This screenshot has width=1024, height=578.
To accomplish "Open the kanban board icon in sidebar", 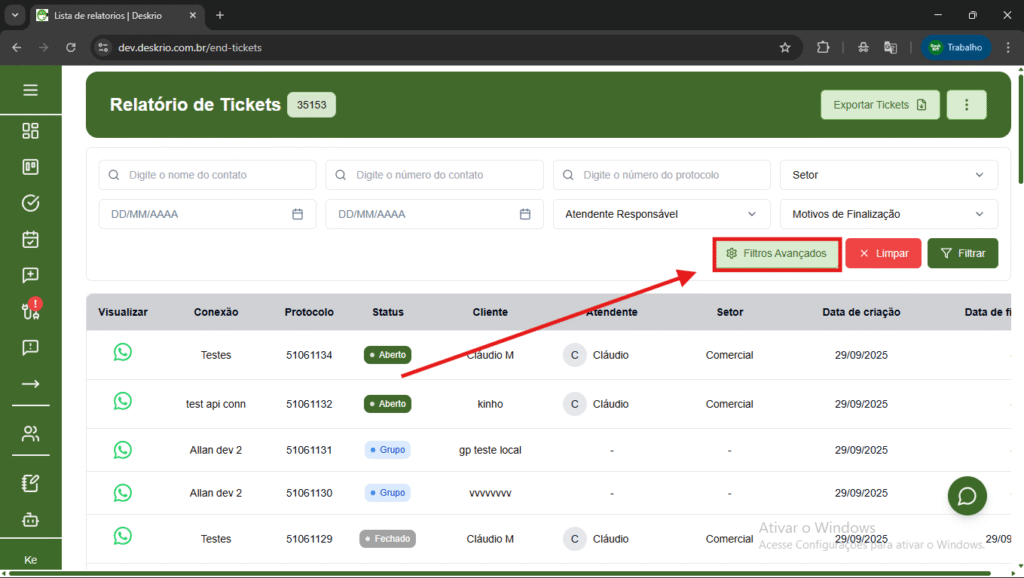I will tap(30, 167).
